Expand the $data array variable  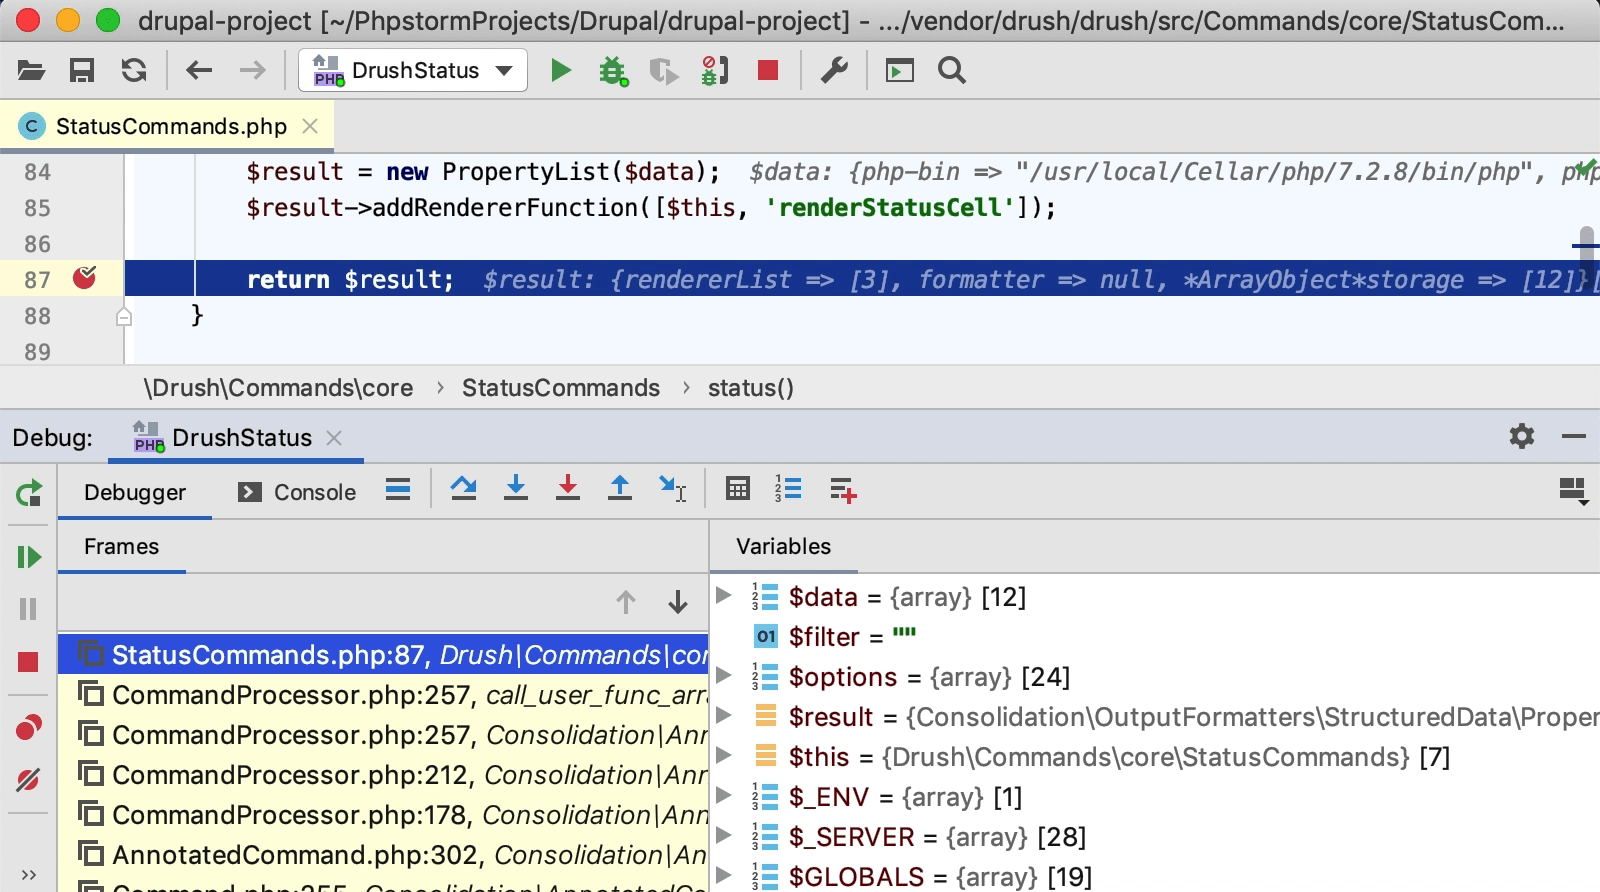pyautogui.click(x=724, y=595)
